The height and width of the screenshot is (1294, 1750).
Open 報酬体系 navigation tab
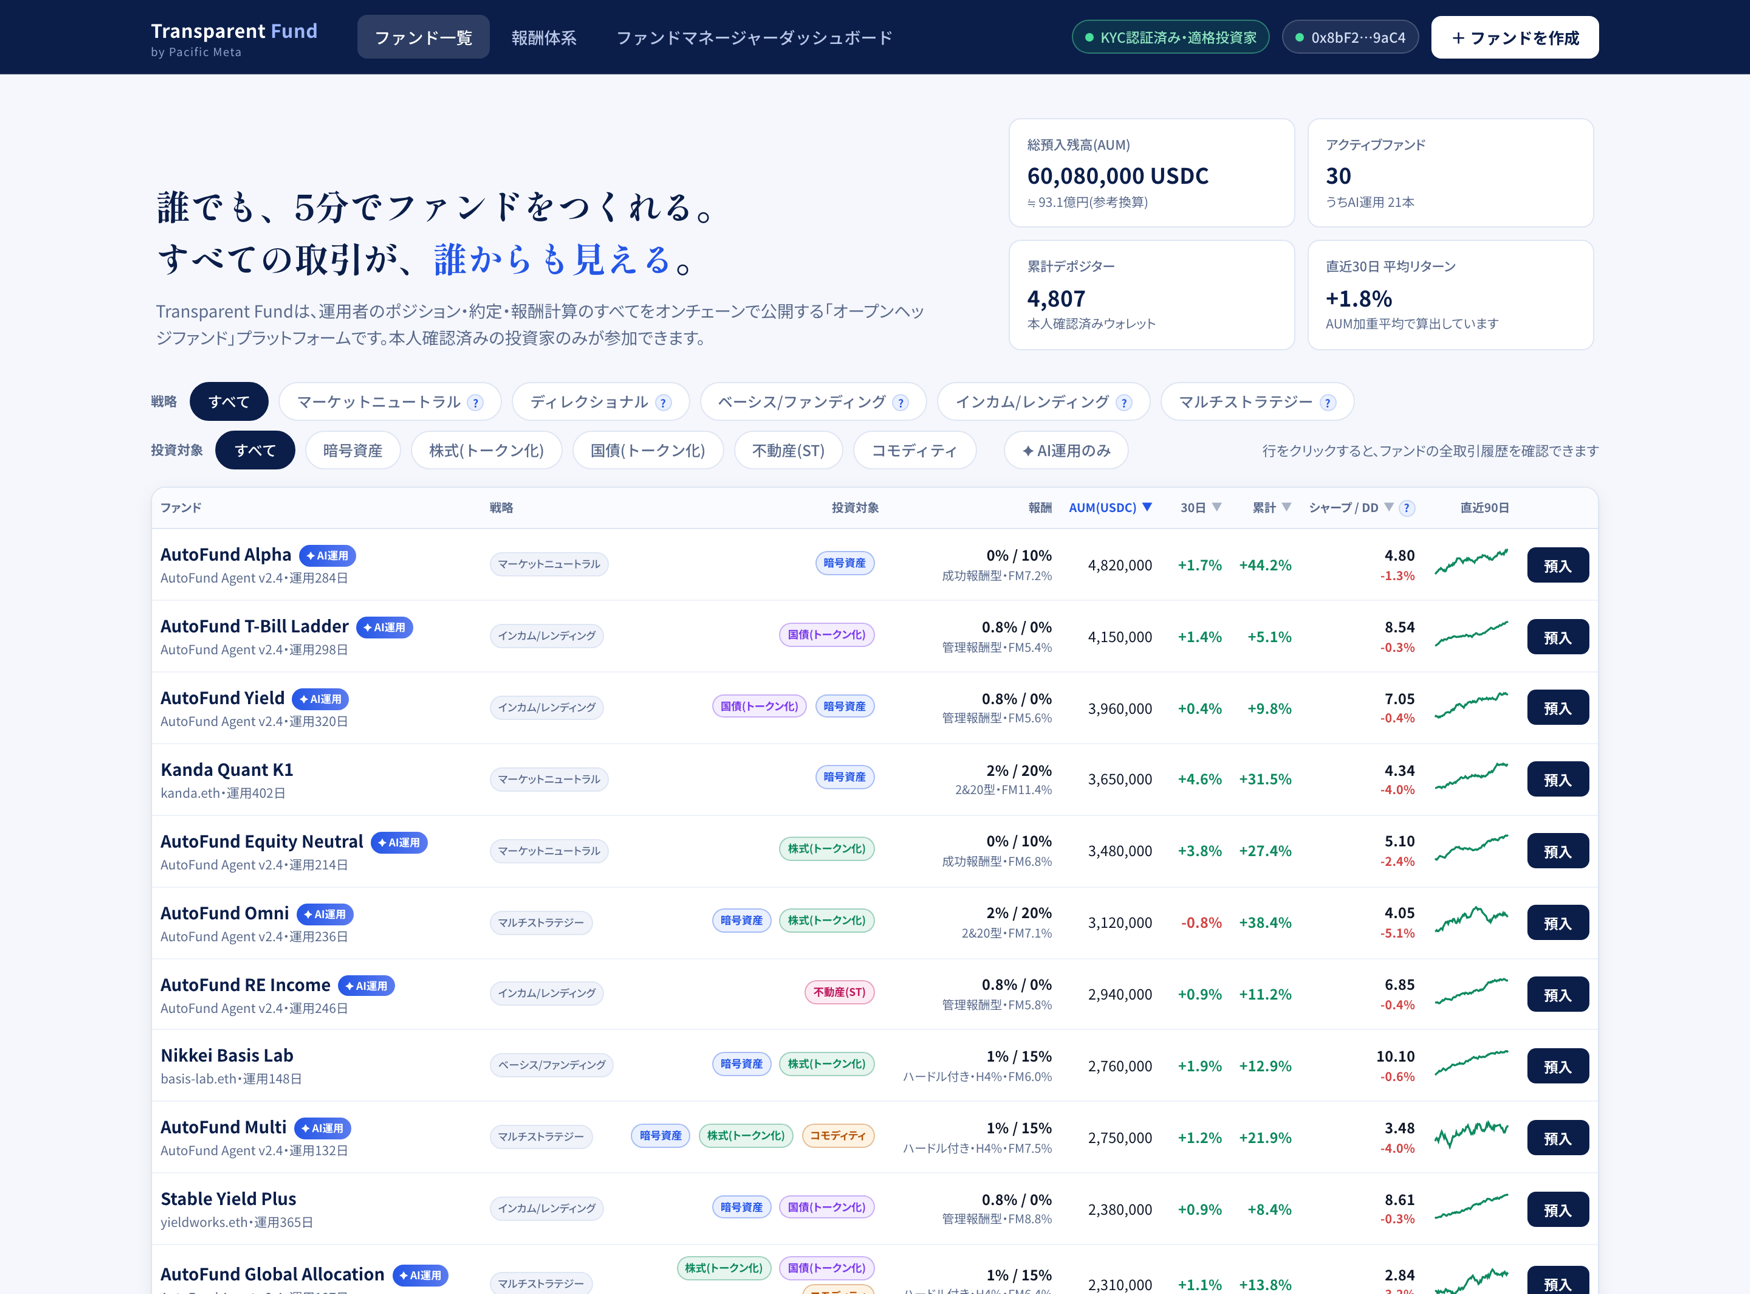544,38
